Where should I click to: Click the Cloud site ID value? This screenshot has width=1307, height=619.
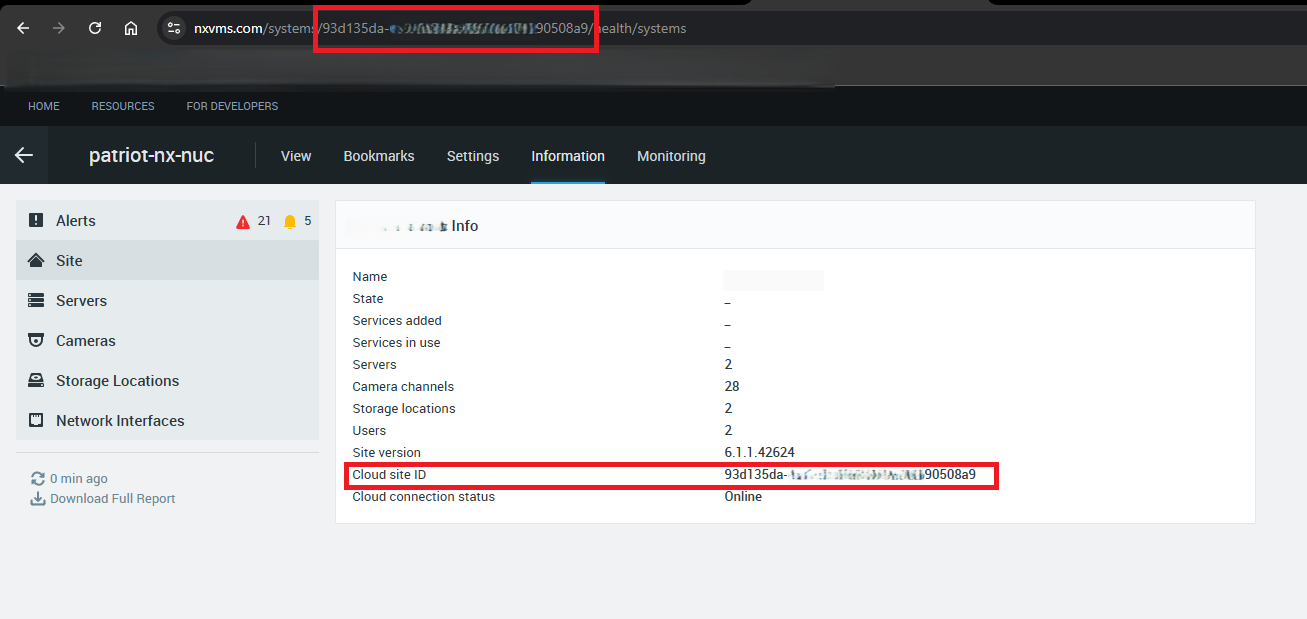[850, 475]
